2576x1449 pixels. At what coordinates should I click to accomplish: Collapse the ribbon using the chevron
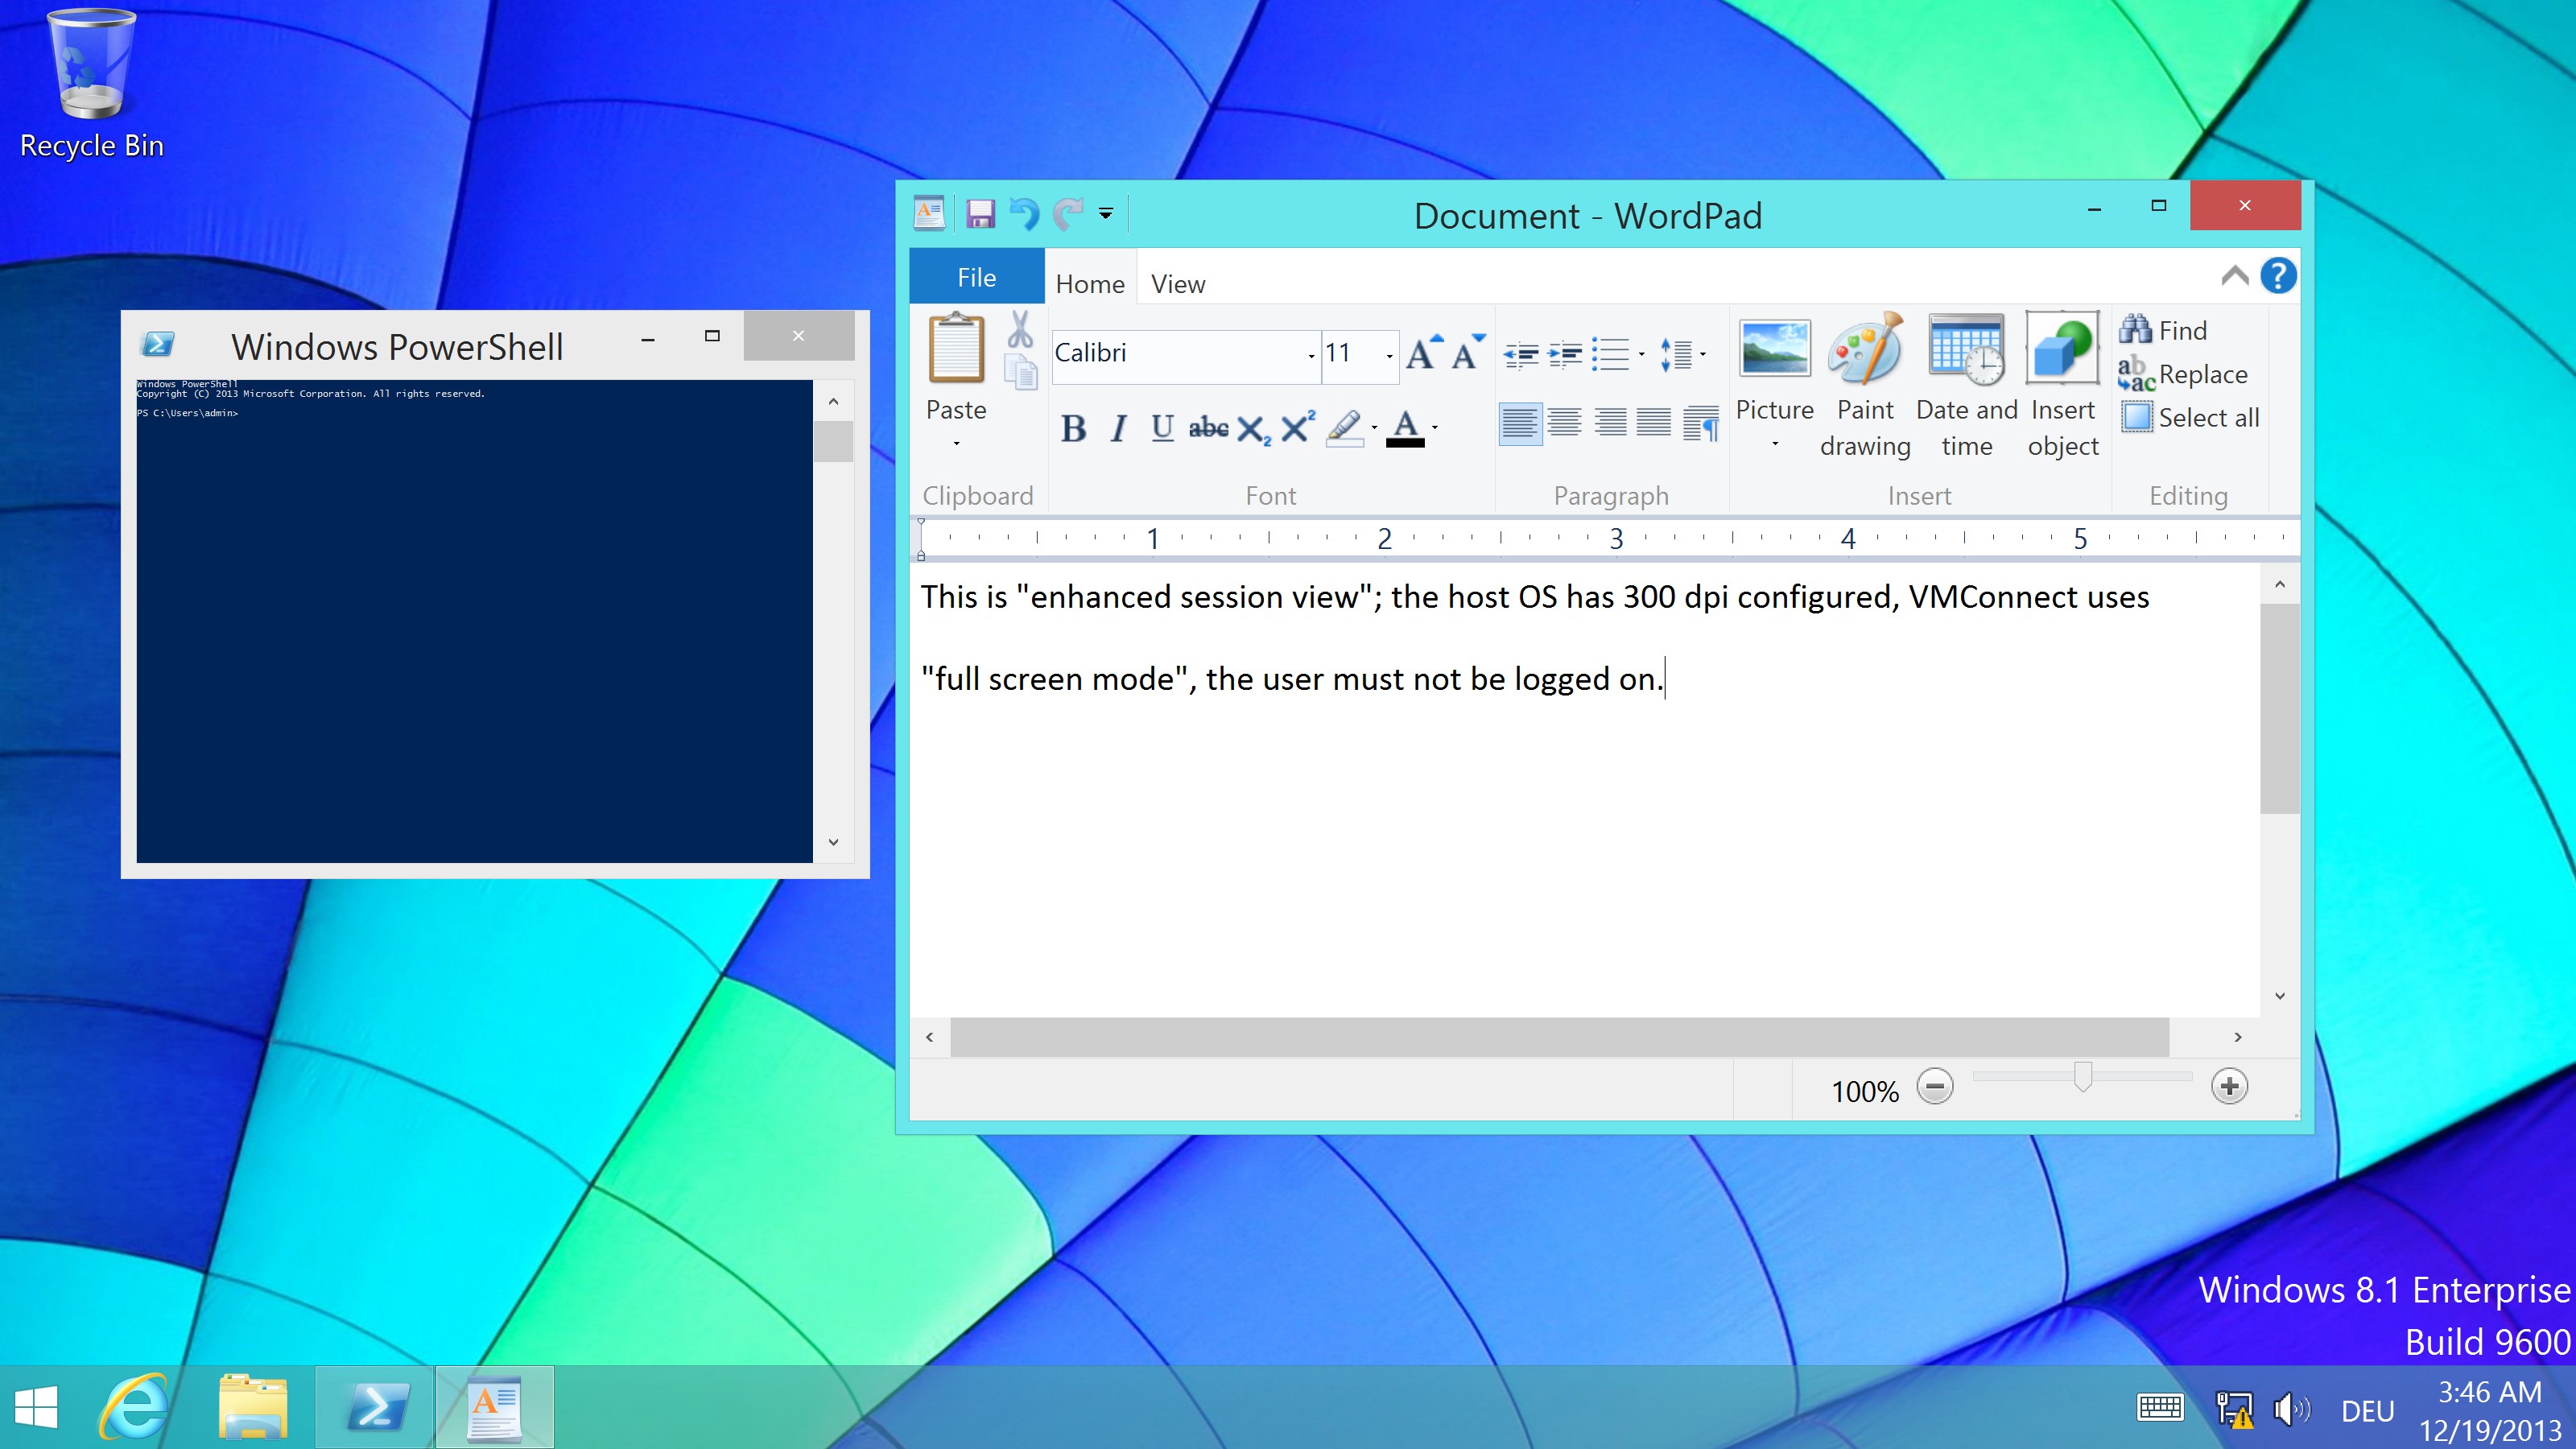click(x=2234, y=276)
